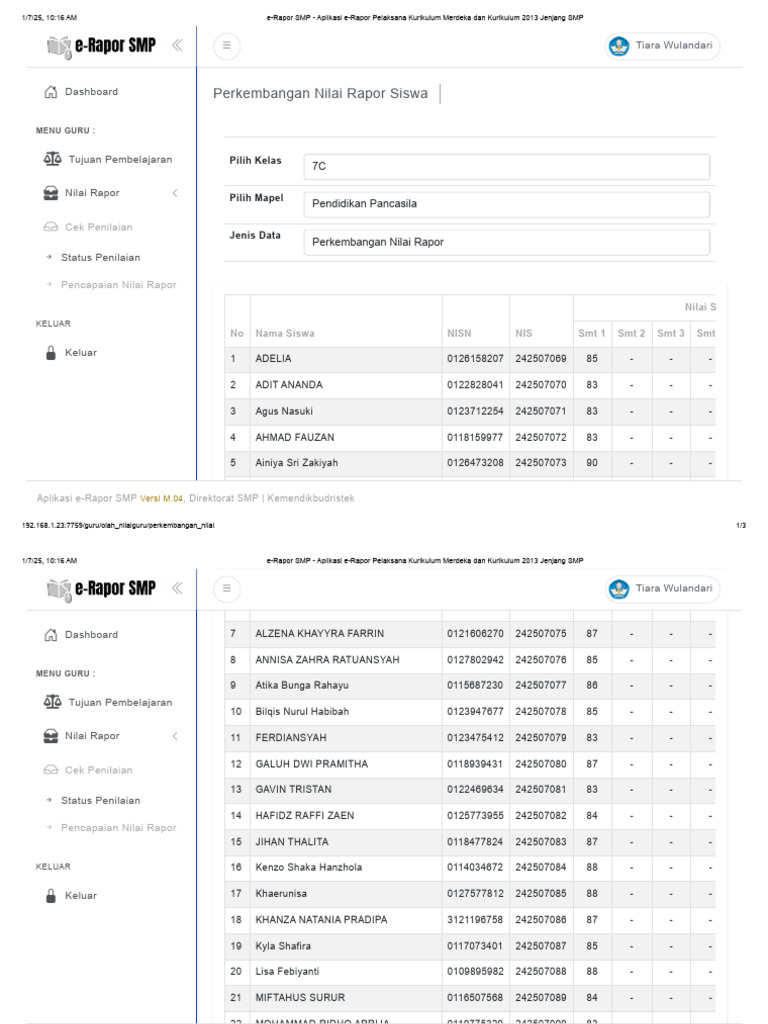Open the Status Penilaian menu label on the second printed page
This screenshot has height=1024, width=768.
tap(101, 801)
